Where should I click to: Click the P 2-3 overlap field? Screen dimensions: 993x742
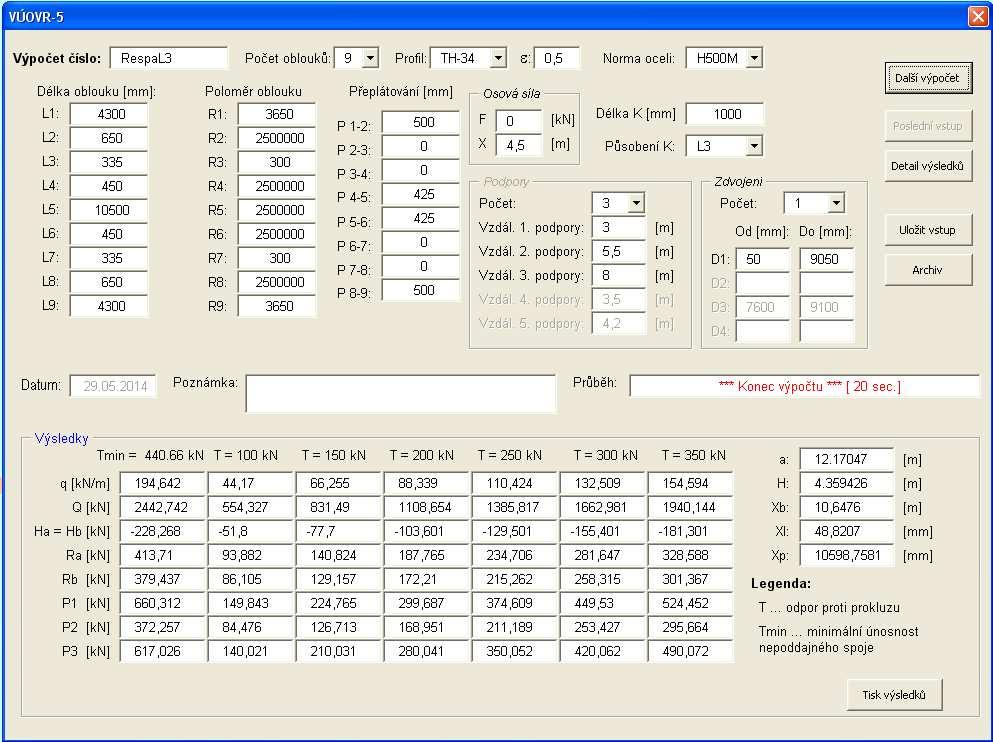[x=421, y=146]
